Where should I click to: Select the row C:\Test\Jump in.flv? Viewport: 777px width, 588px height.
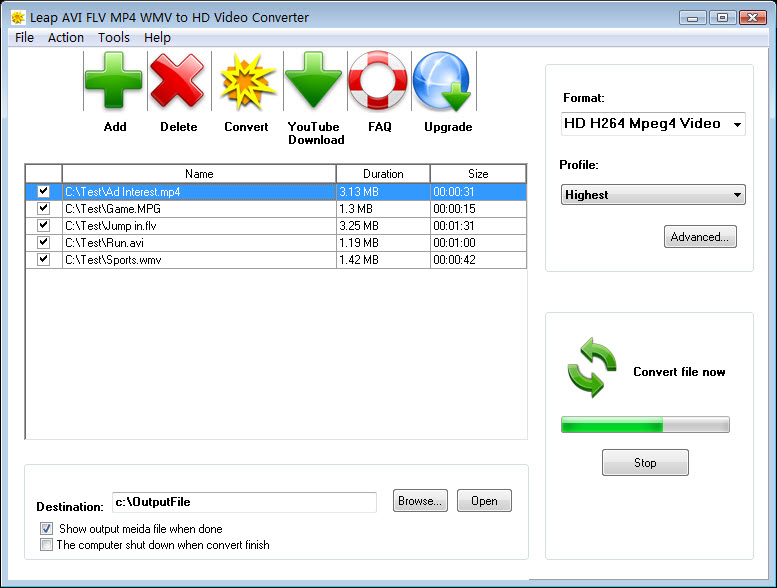276,226
